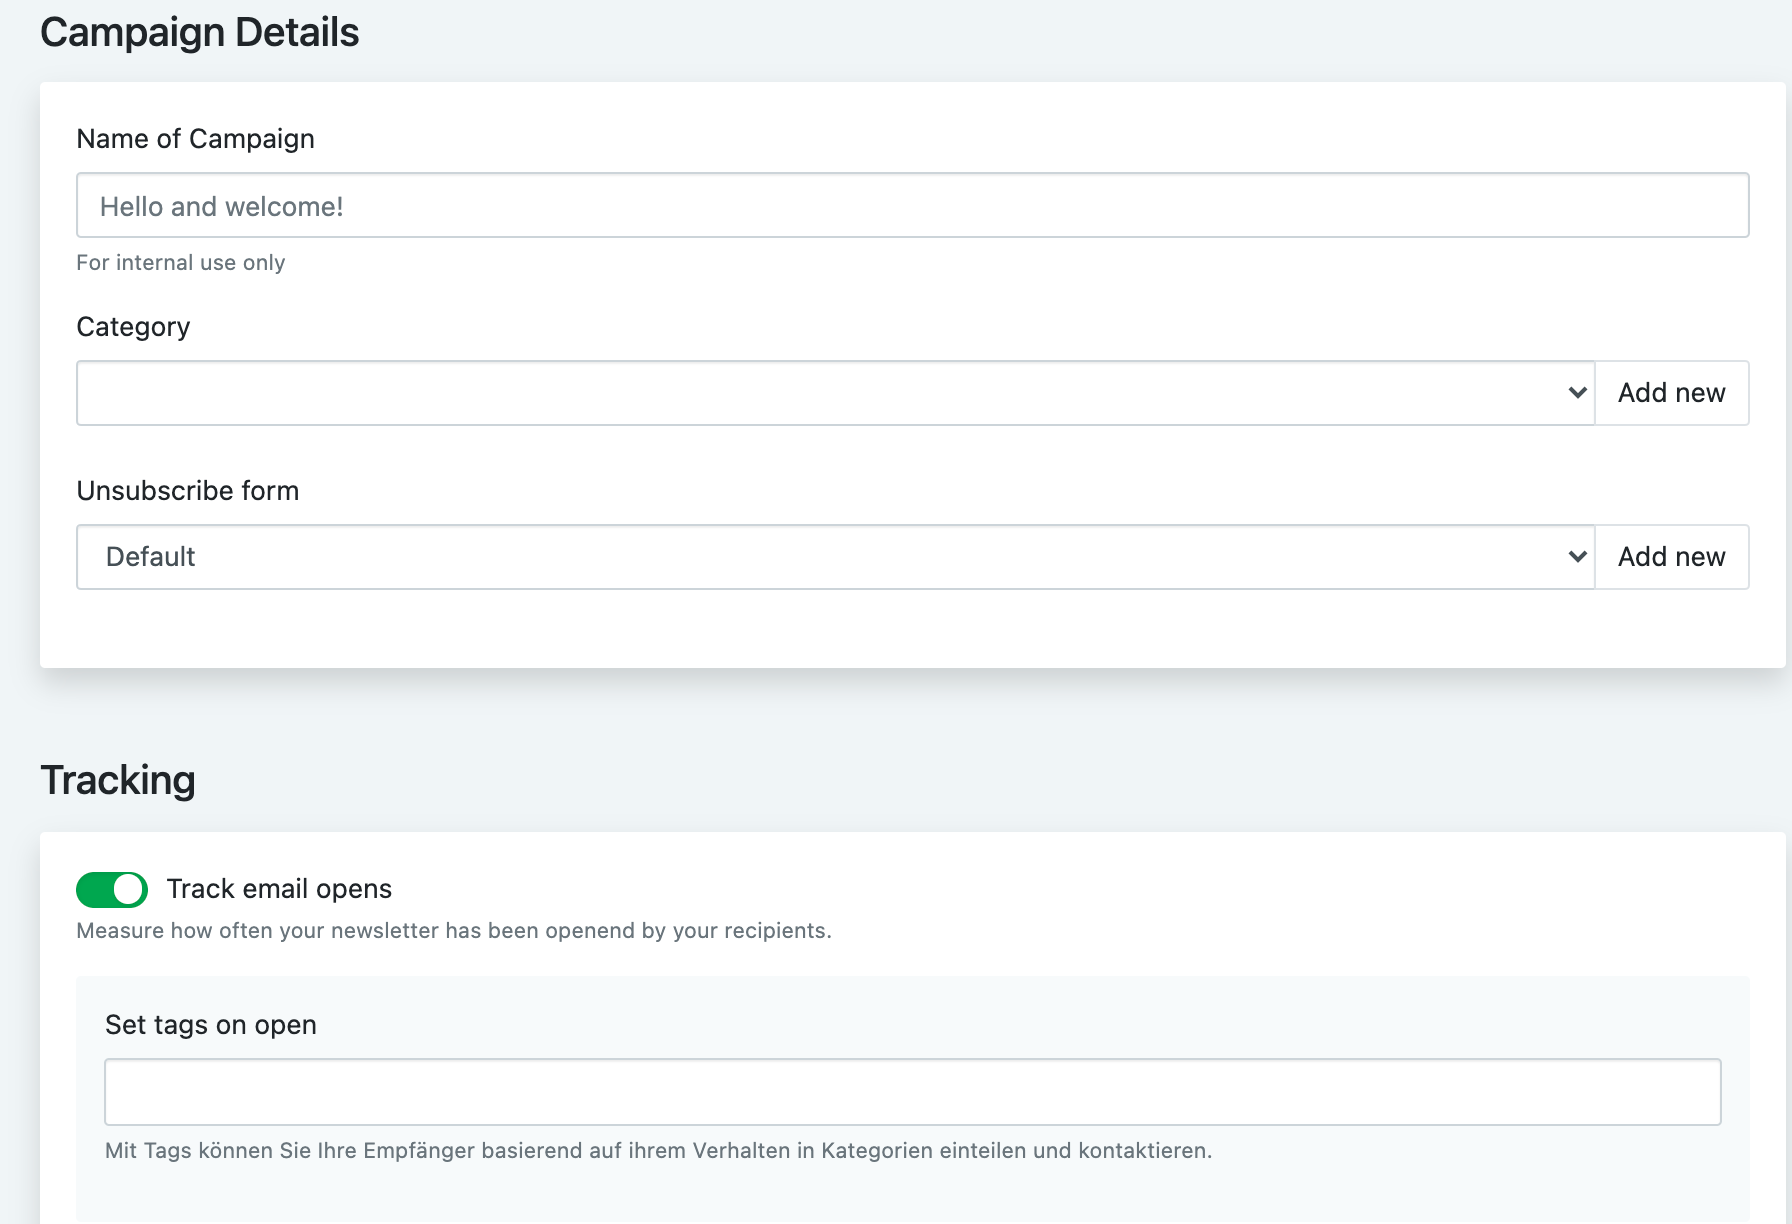Click the chevron arrow in Unsubscribe form select

point(1577,557)
